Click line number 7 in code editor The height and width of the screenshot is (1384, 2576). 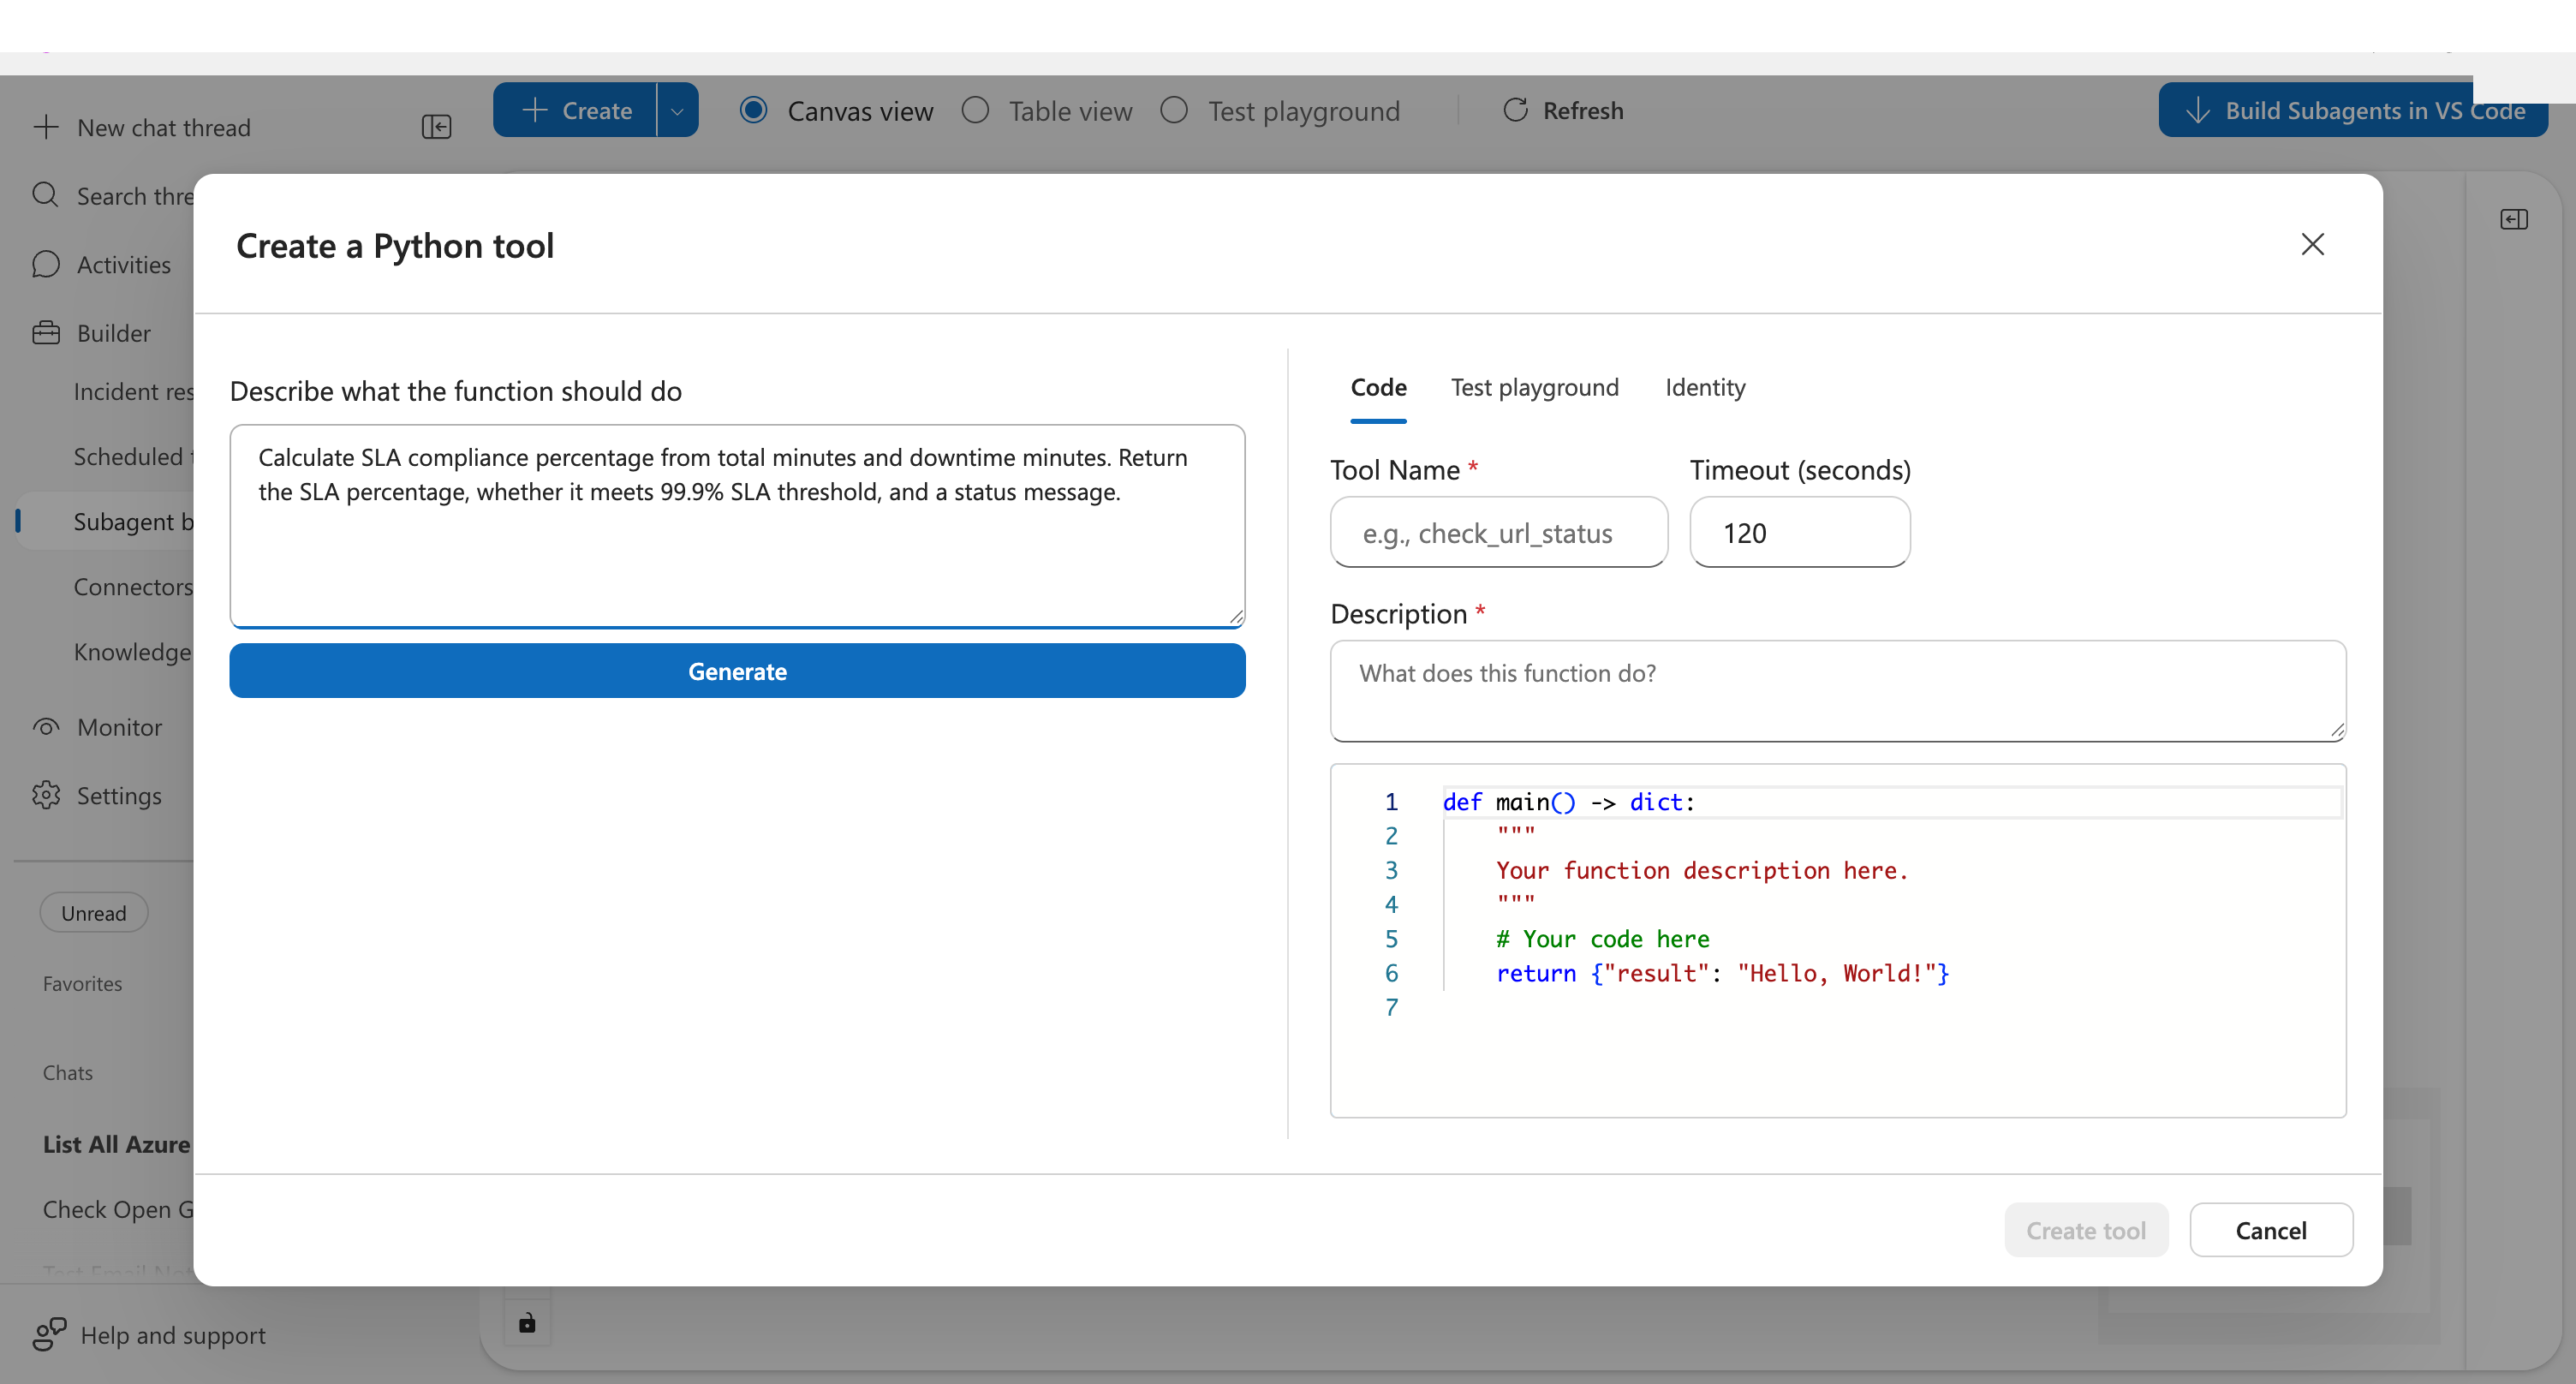point(1391,1007)
